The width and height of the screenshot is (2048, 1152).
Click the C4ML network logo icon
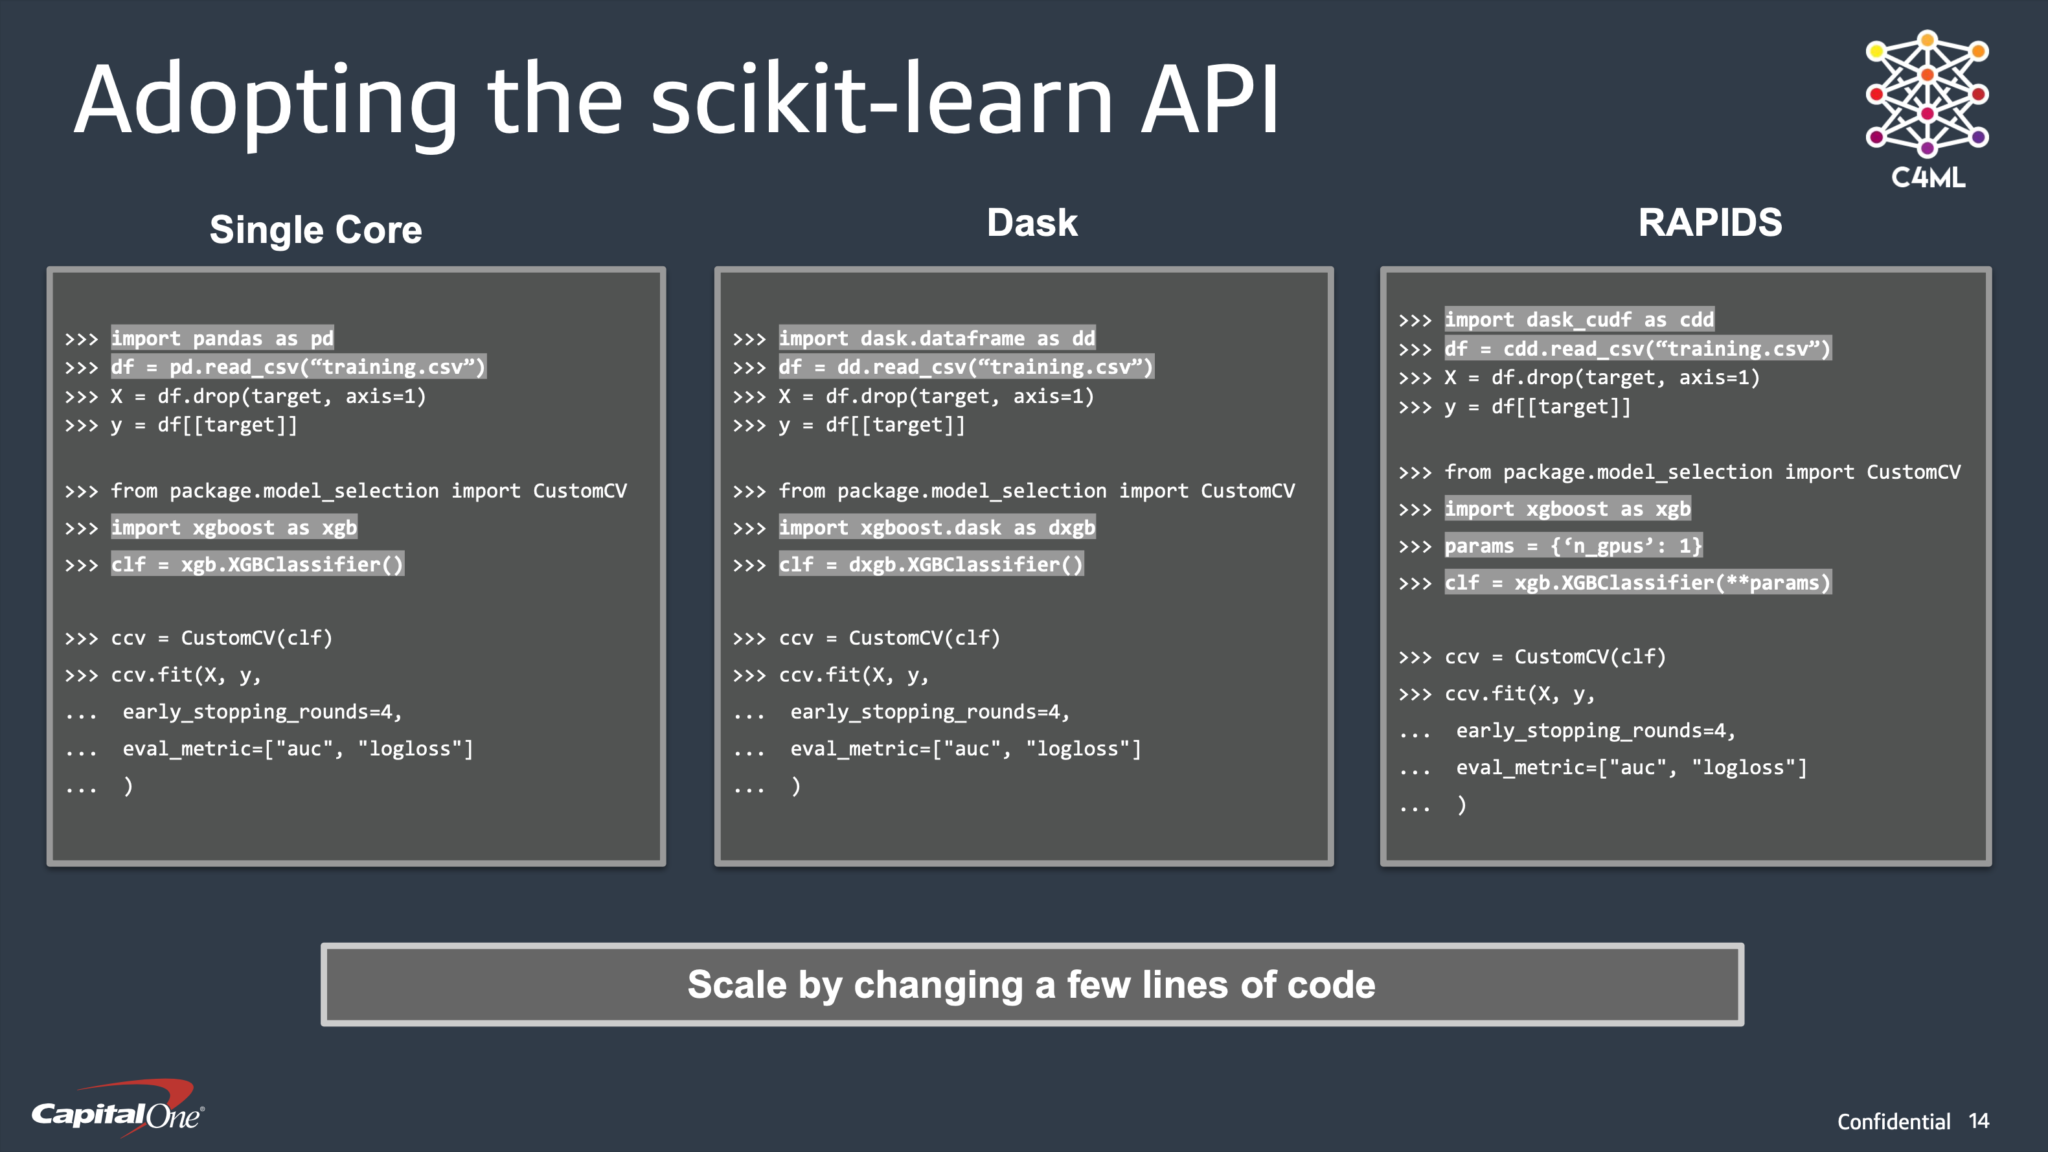1927,93
